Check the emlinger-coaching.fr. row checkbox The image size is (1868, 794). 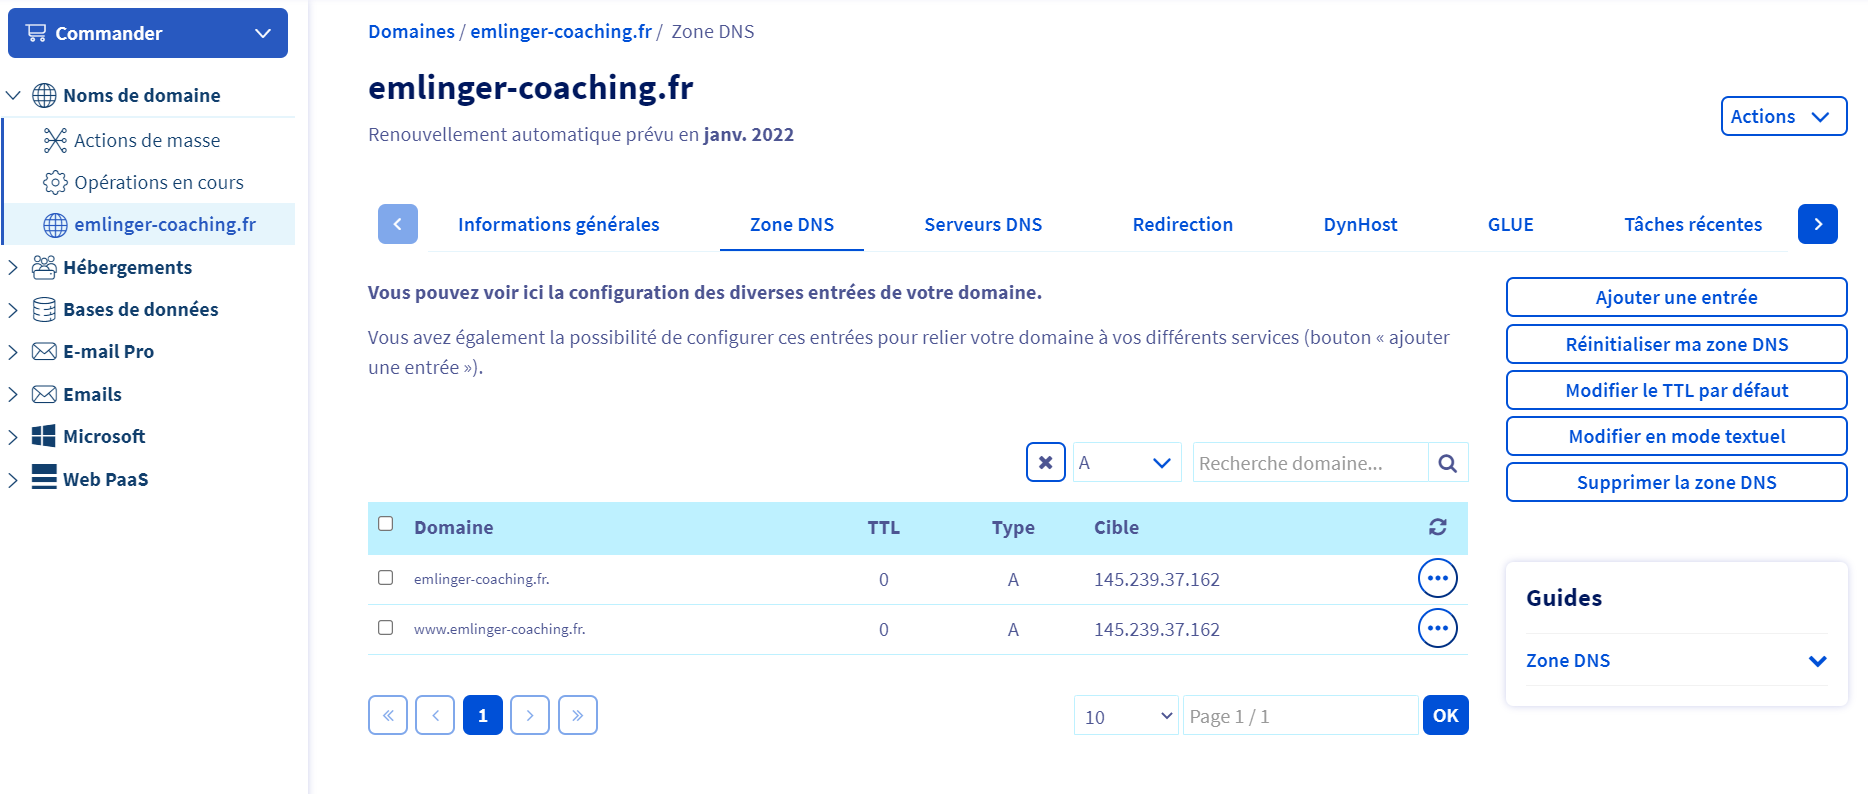click(386, 578)
